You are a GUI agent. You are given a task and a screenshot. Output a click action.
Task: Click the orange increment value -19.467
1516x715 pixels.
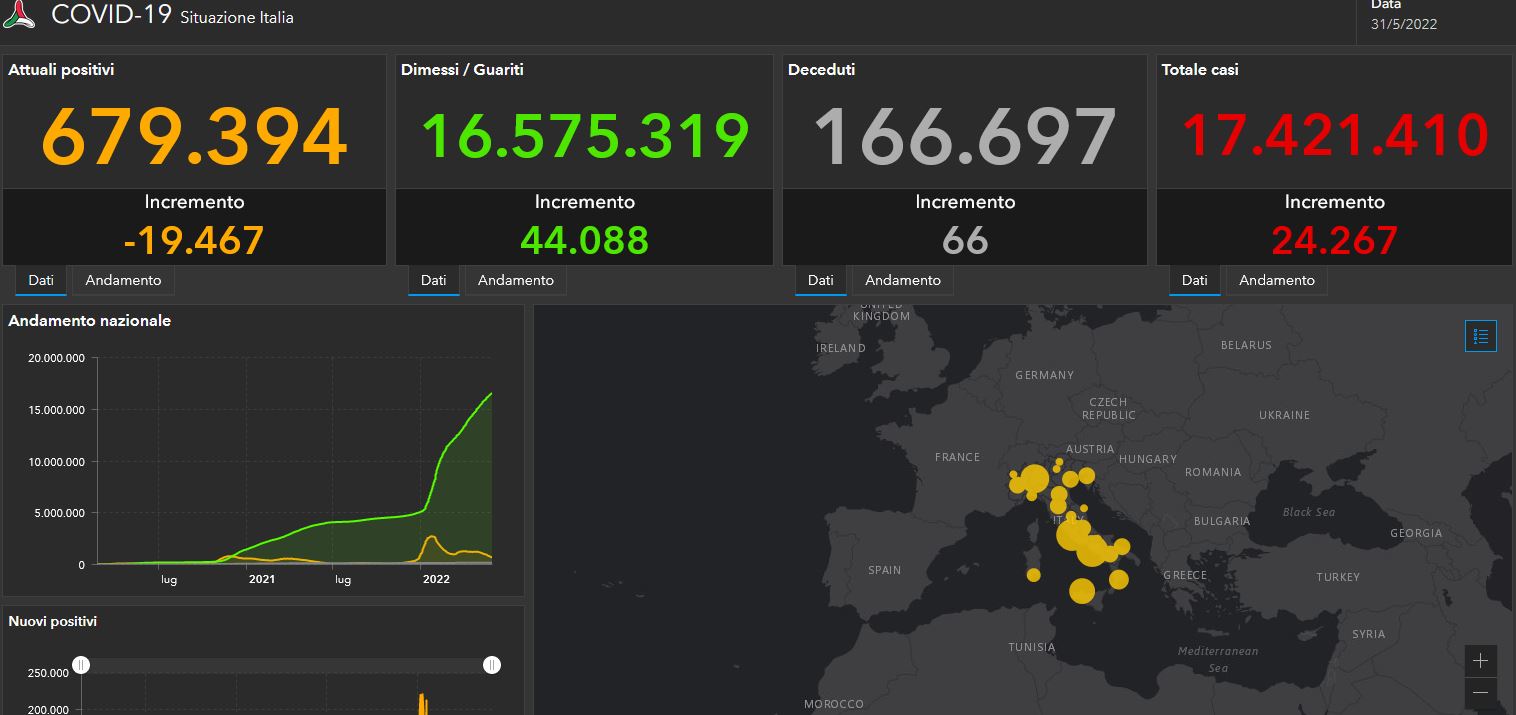click(x=194, y=240)
